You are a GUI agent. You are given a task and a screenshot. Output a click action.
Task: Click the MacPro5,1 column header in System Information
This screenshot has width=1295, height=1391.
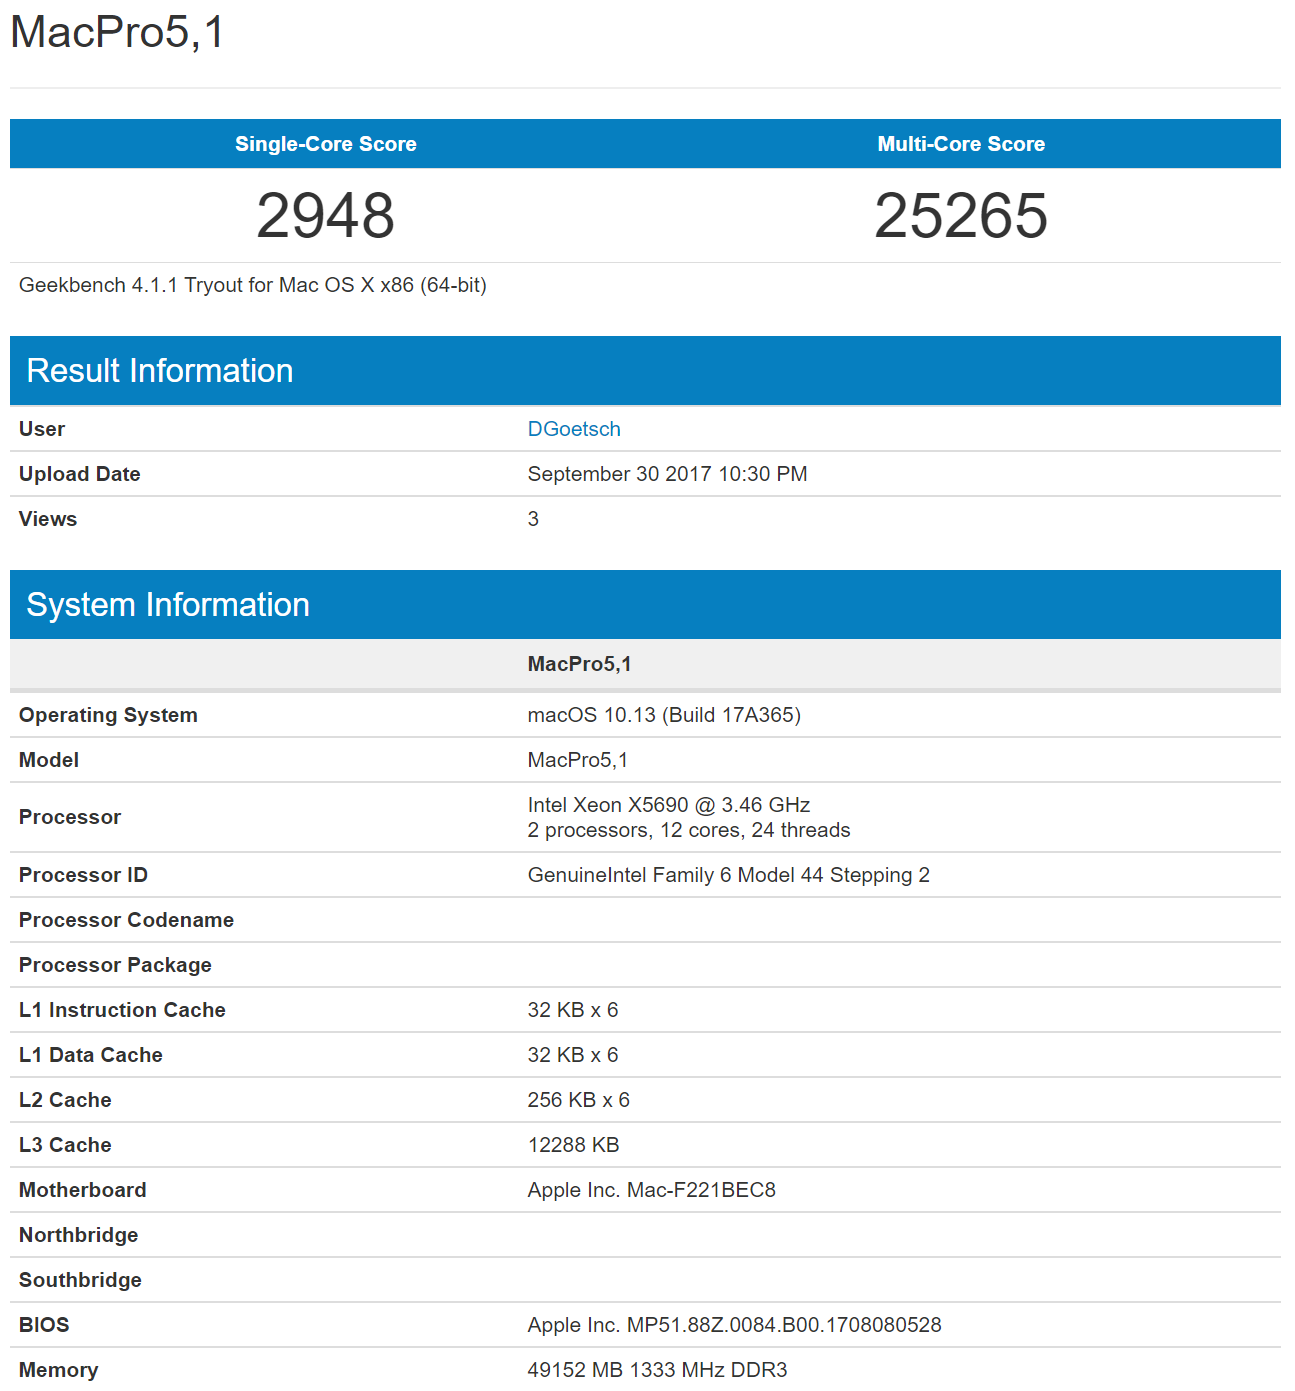pos(580,664)
